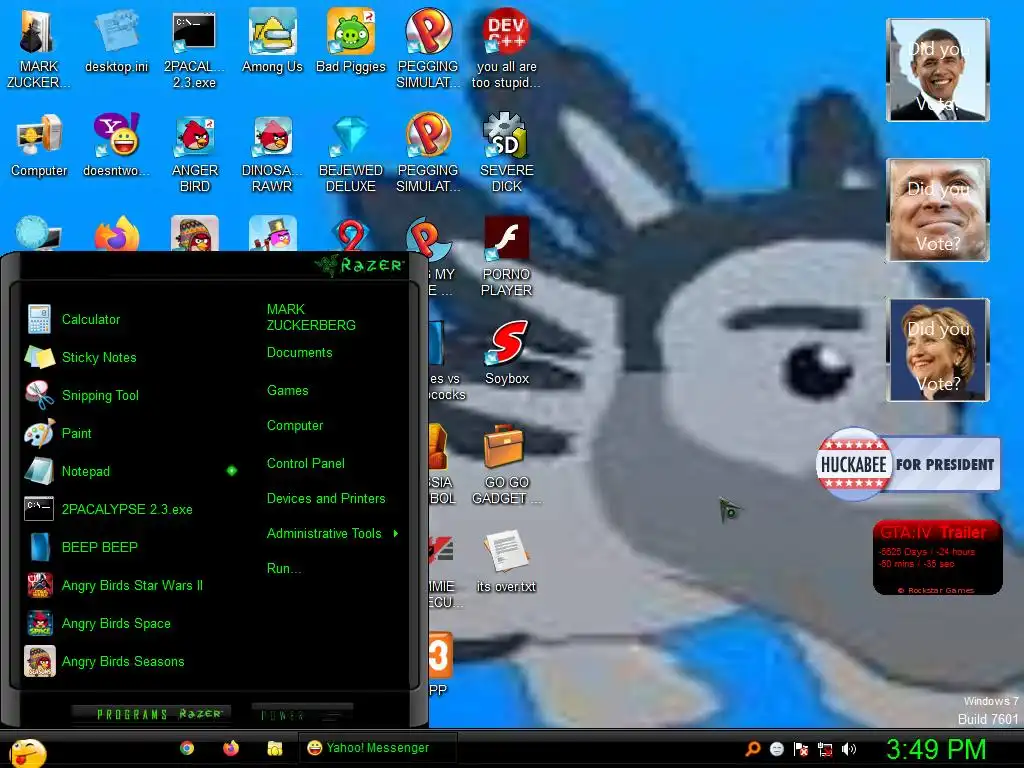Click the Calculator icon in Start menu

[39, 319]
